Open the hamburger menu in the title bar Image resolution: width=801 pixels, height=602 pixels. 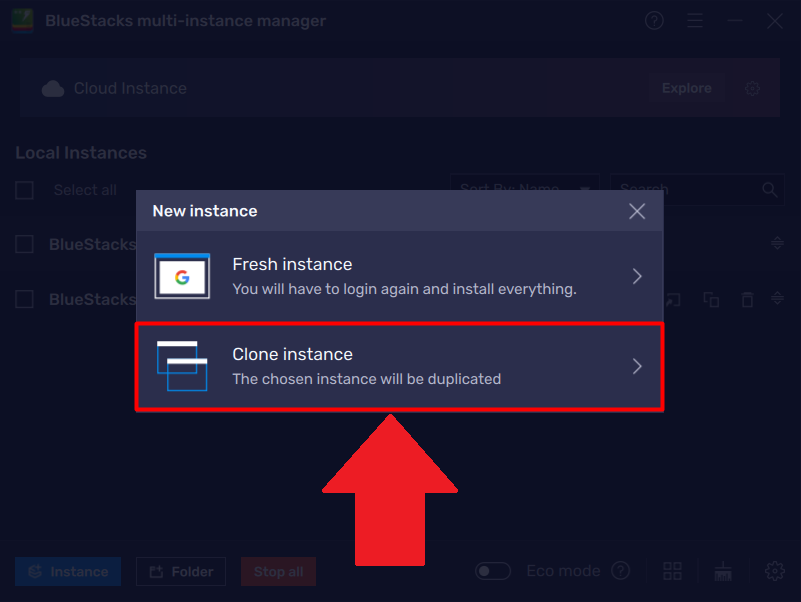695,21
